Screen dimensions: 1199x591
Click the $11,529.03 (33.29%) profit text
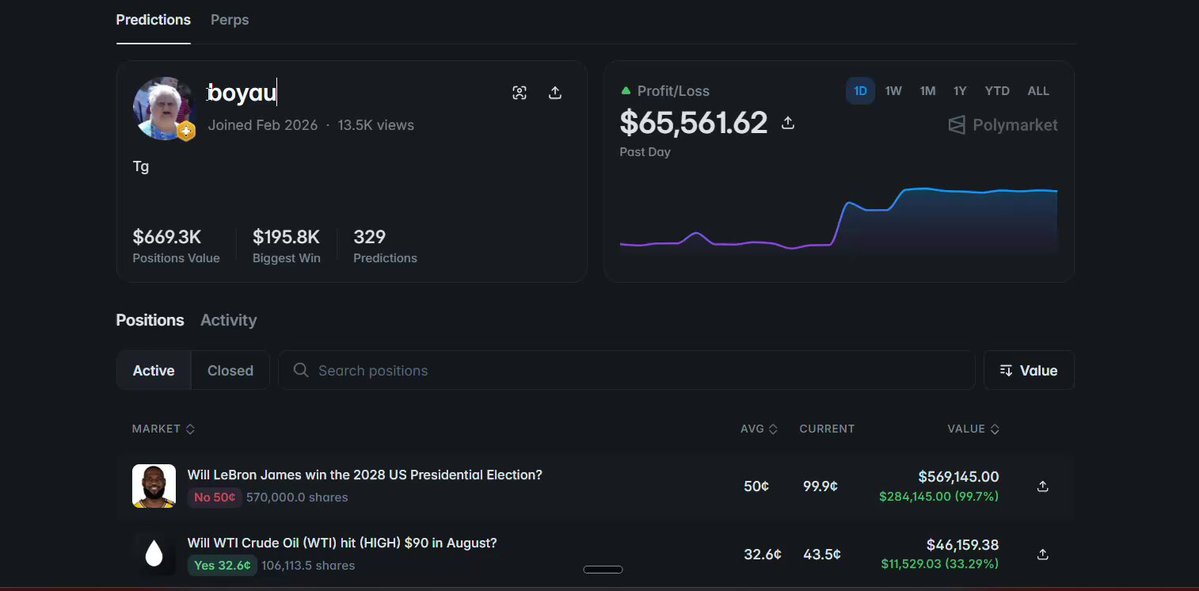[x=939, y=565]
